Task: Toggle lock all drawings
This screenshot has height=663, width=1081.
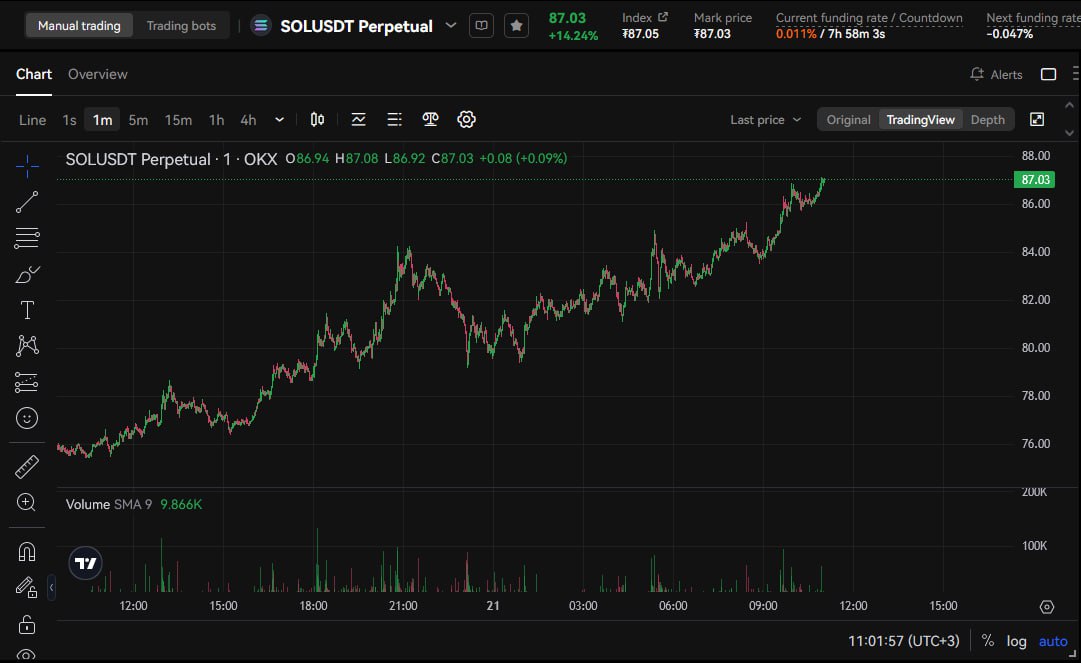Action: coord(27,624)
